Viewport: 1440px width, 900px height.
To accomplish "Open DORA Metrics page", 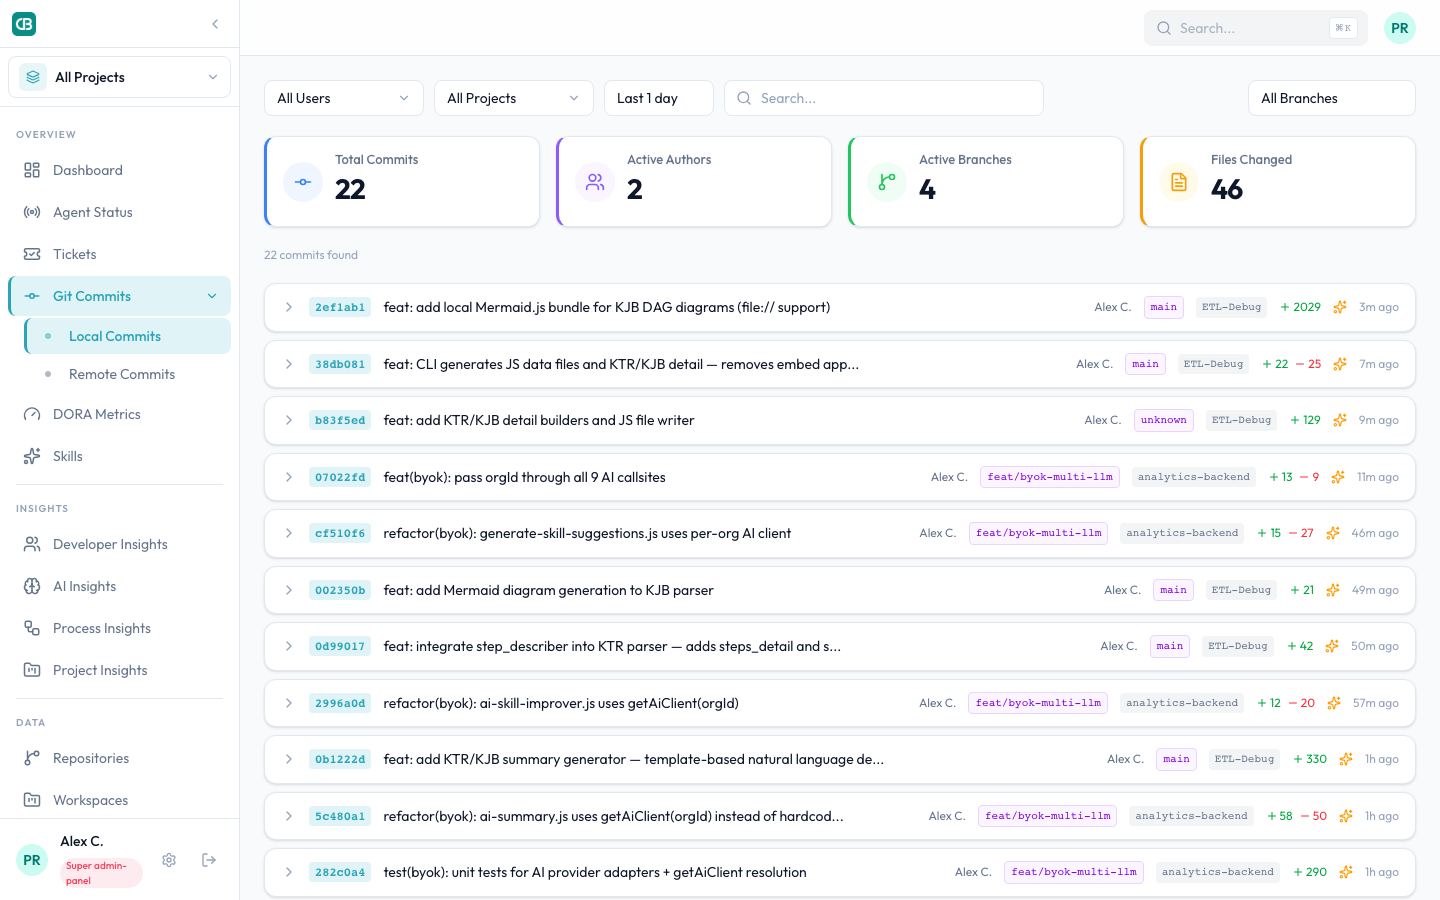I will [119, 414].
